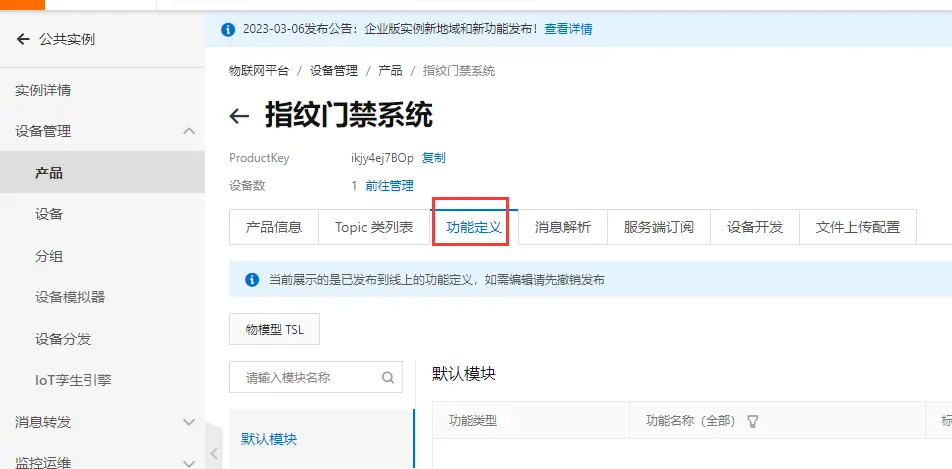Collapse the 设备管理 menu section
The height and width of the screenshot is (469, 952).
tap(189, 131)
